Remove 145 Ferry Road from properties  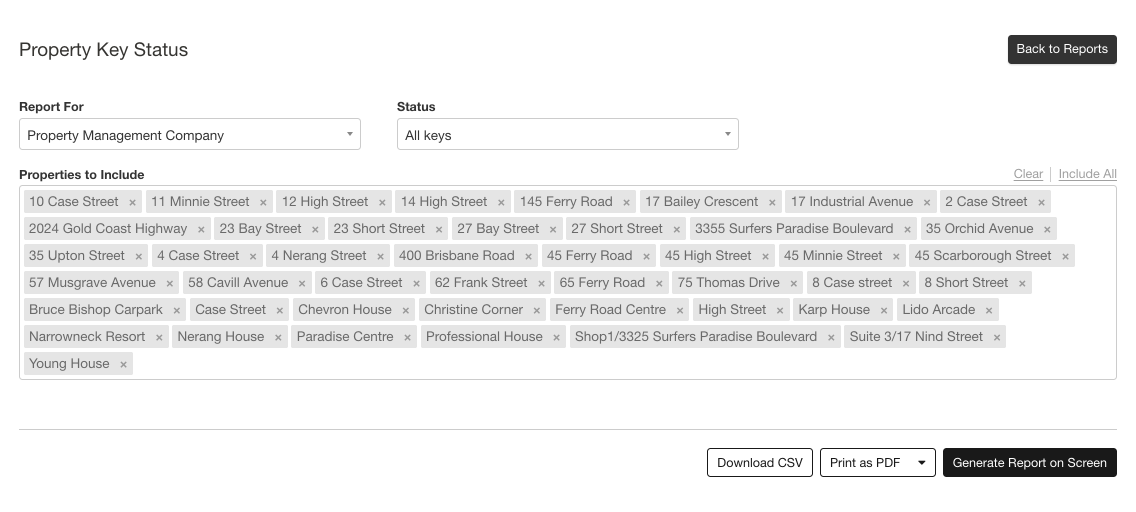tap(626, 202)
